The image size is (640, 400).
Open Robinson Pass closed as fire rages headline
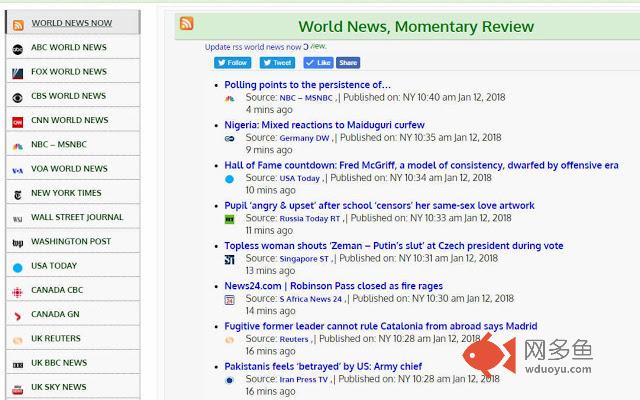coord(333,286)
